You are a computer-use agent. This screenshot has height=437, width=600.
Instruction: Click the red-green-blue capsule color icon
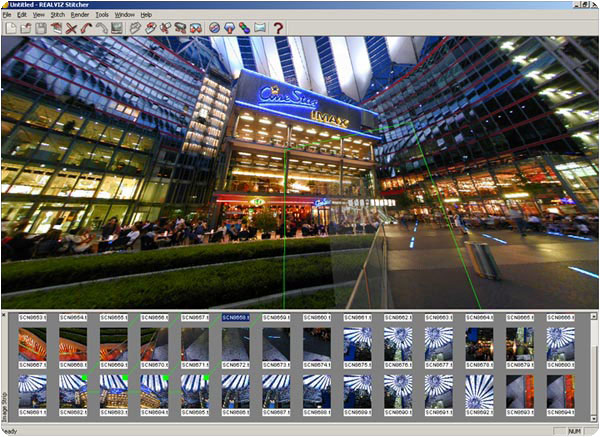click(245, 28)
